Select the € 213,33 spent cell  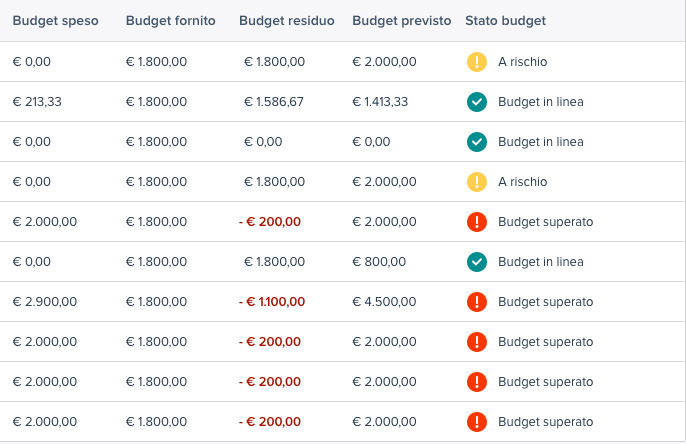point(37,102)
